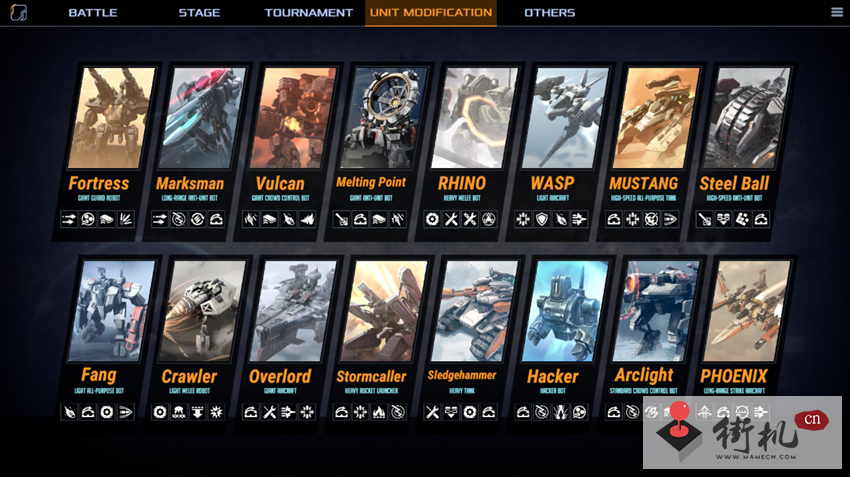Click the shield icon under WASP
The width and height of the screenshot is (850, 477).
point(542,219)
